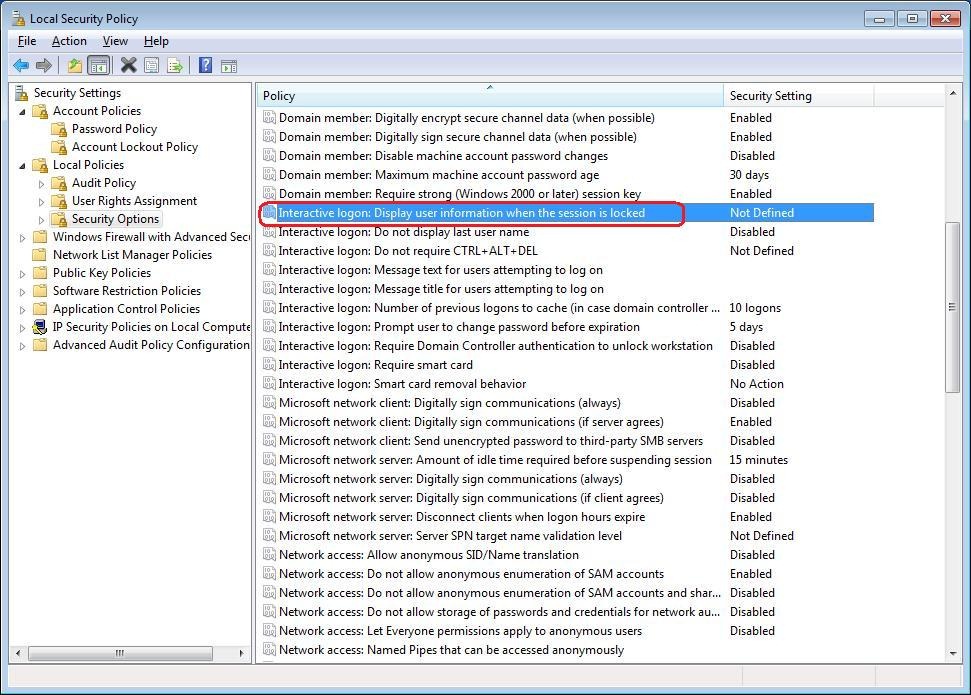Viewport: 971px width, 695px height.
Task: Open the Action menu
Action: point(69,41)
